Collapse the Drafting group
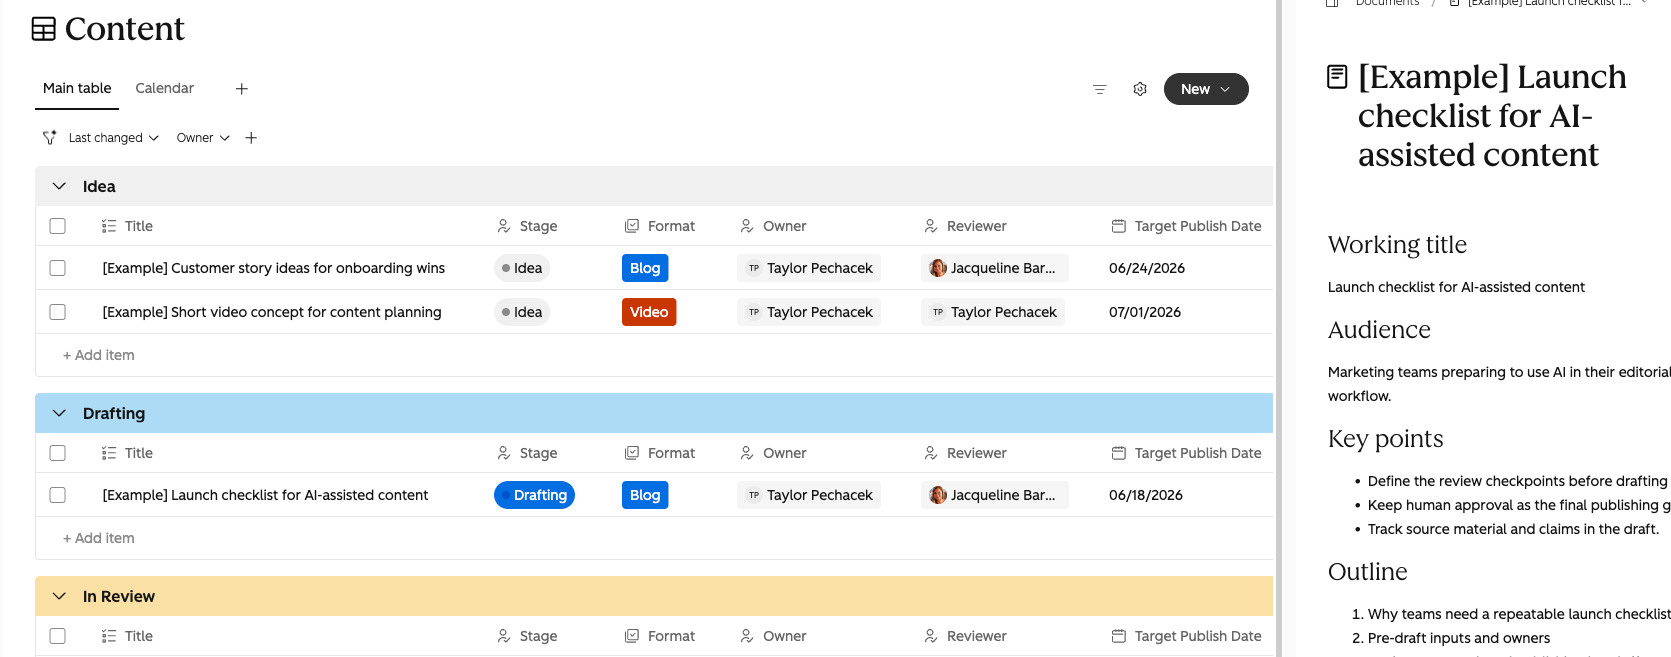This screenshot has width=1671, height=657. click(x=59, y=413)
